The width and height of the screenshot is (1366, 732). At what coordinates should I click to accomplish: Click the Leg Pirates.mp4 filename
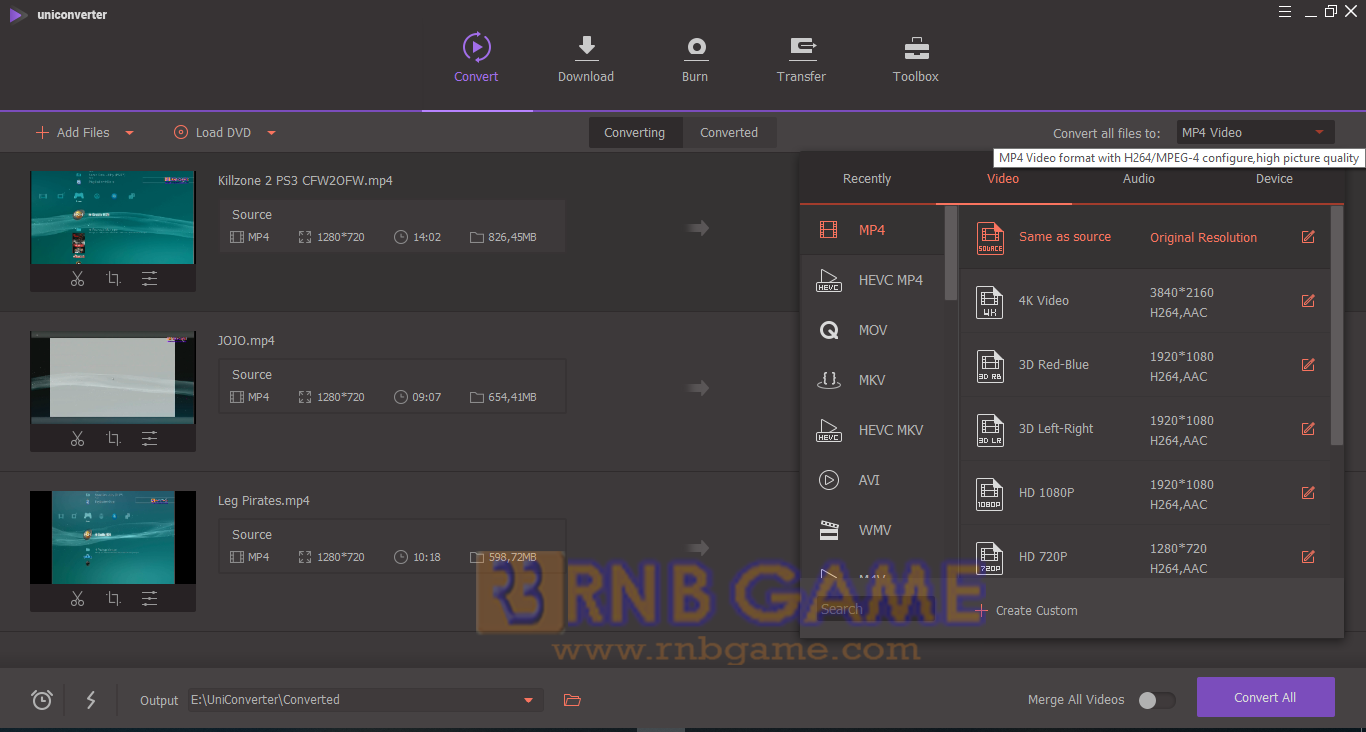[264, 501]
